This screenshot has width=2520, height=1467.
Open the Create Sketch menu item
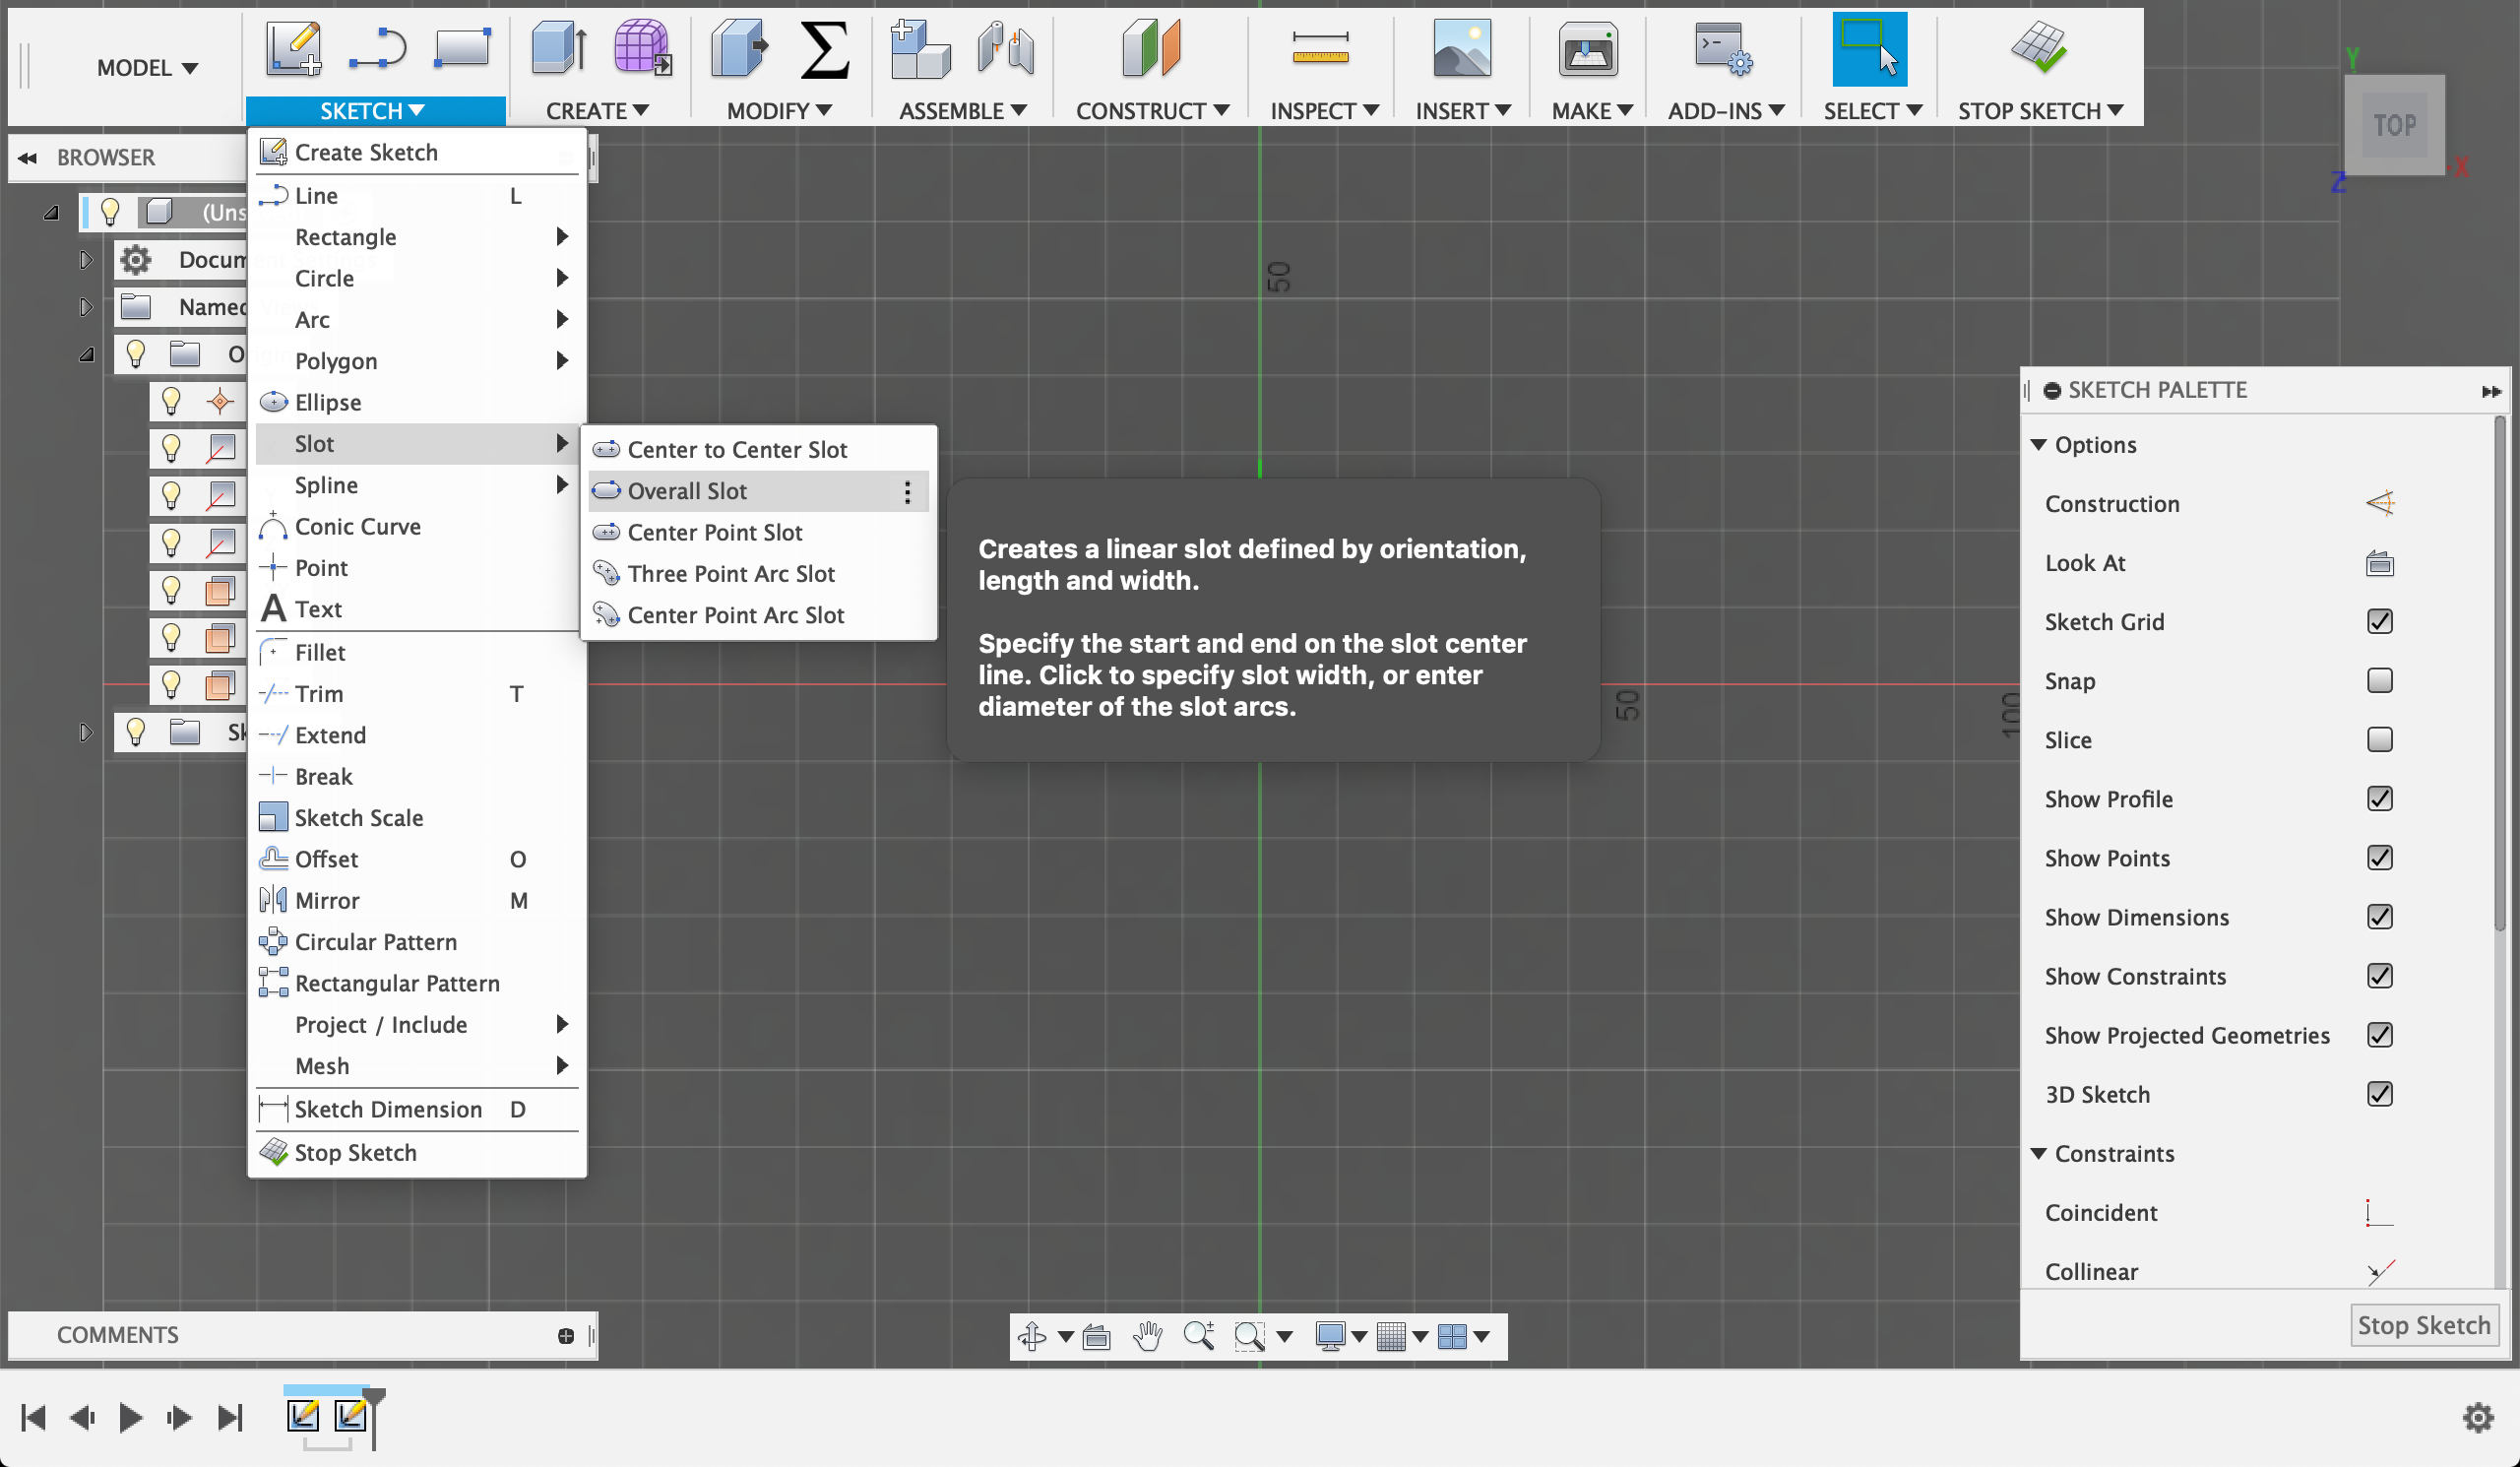[366, 151]
